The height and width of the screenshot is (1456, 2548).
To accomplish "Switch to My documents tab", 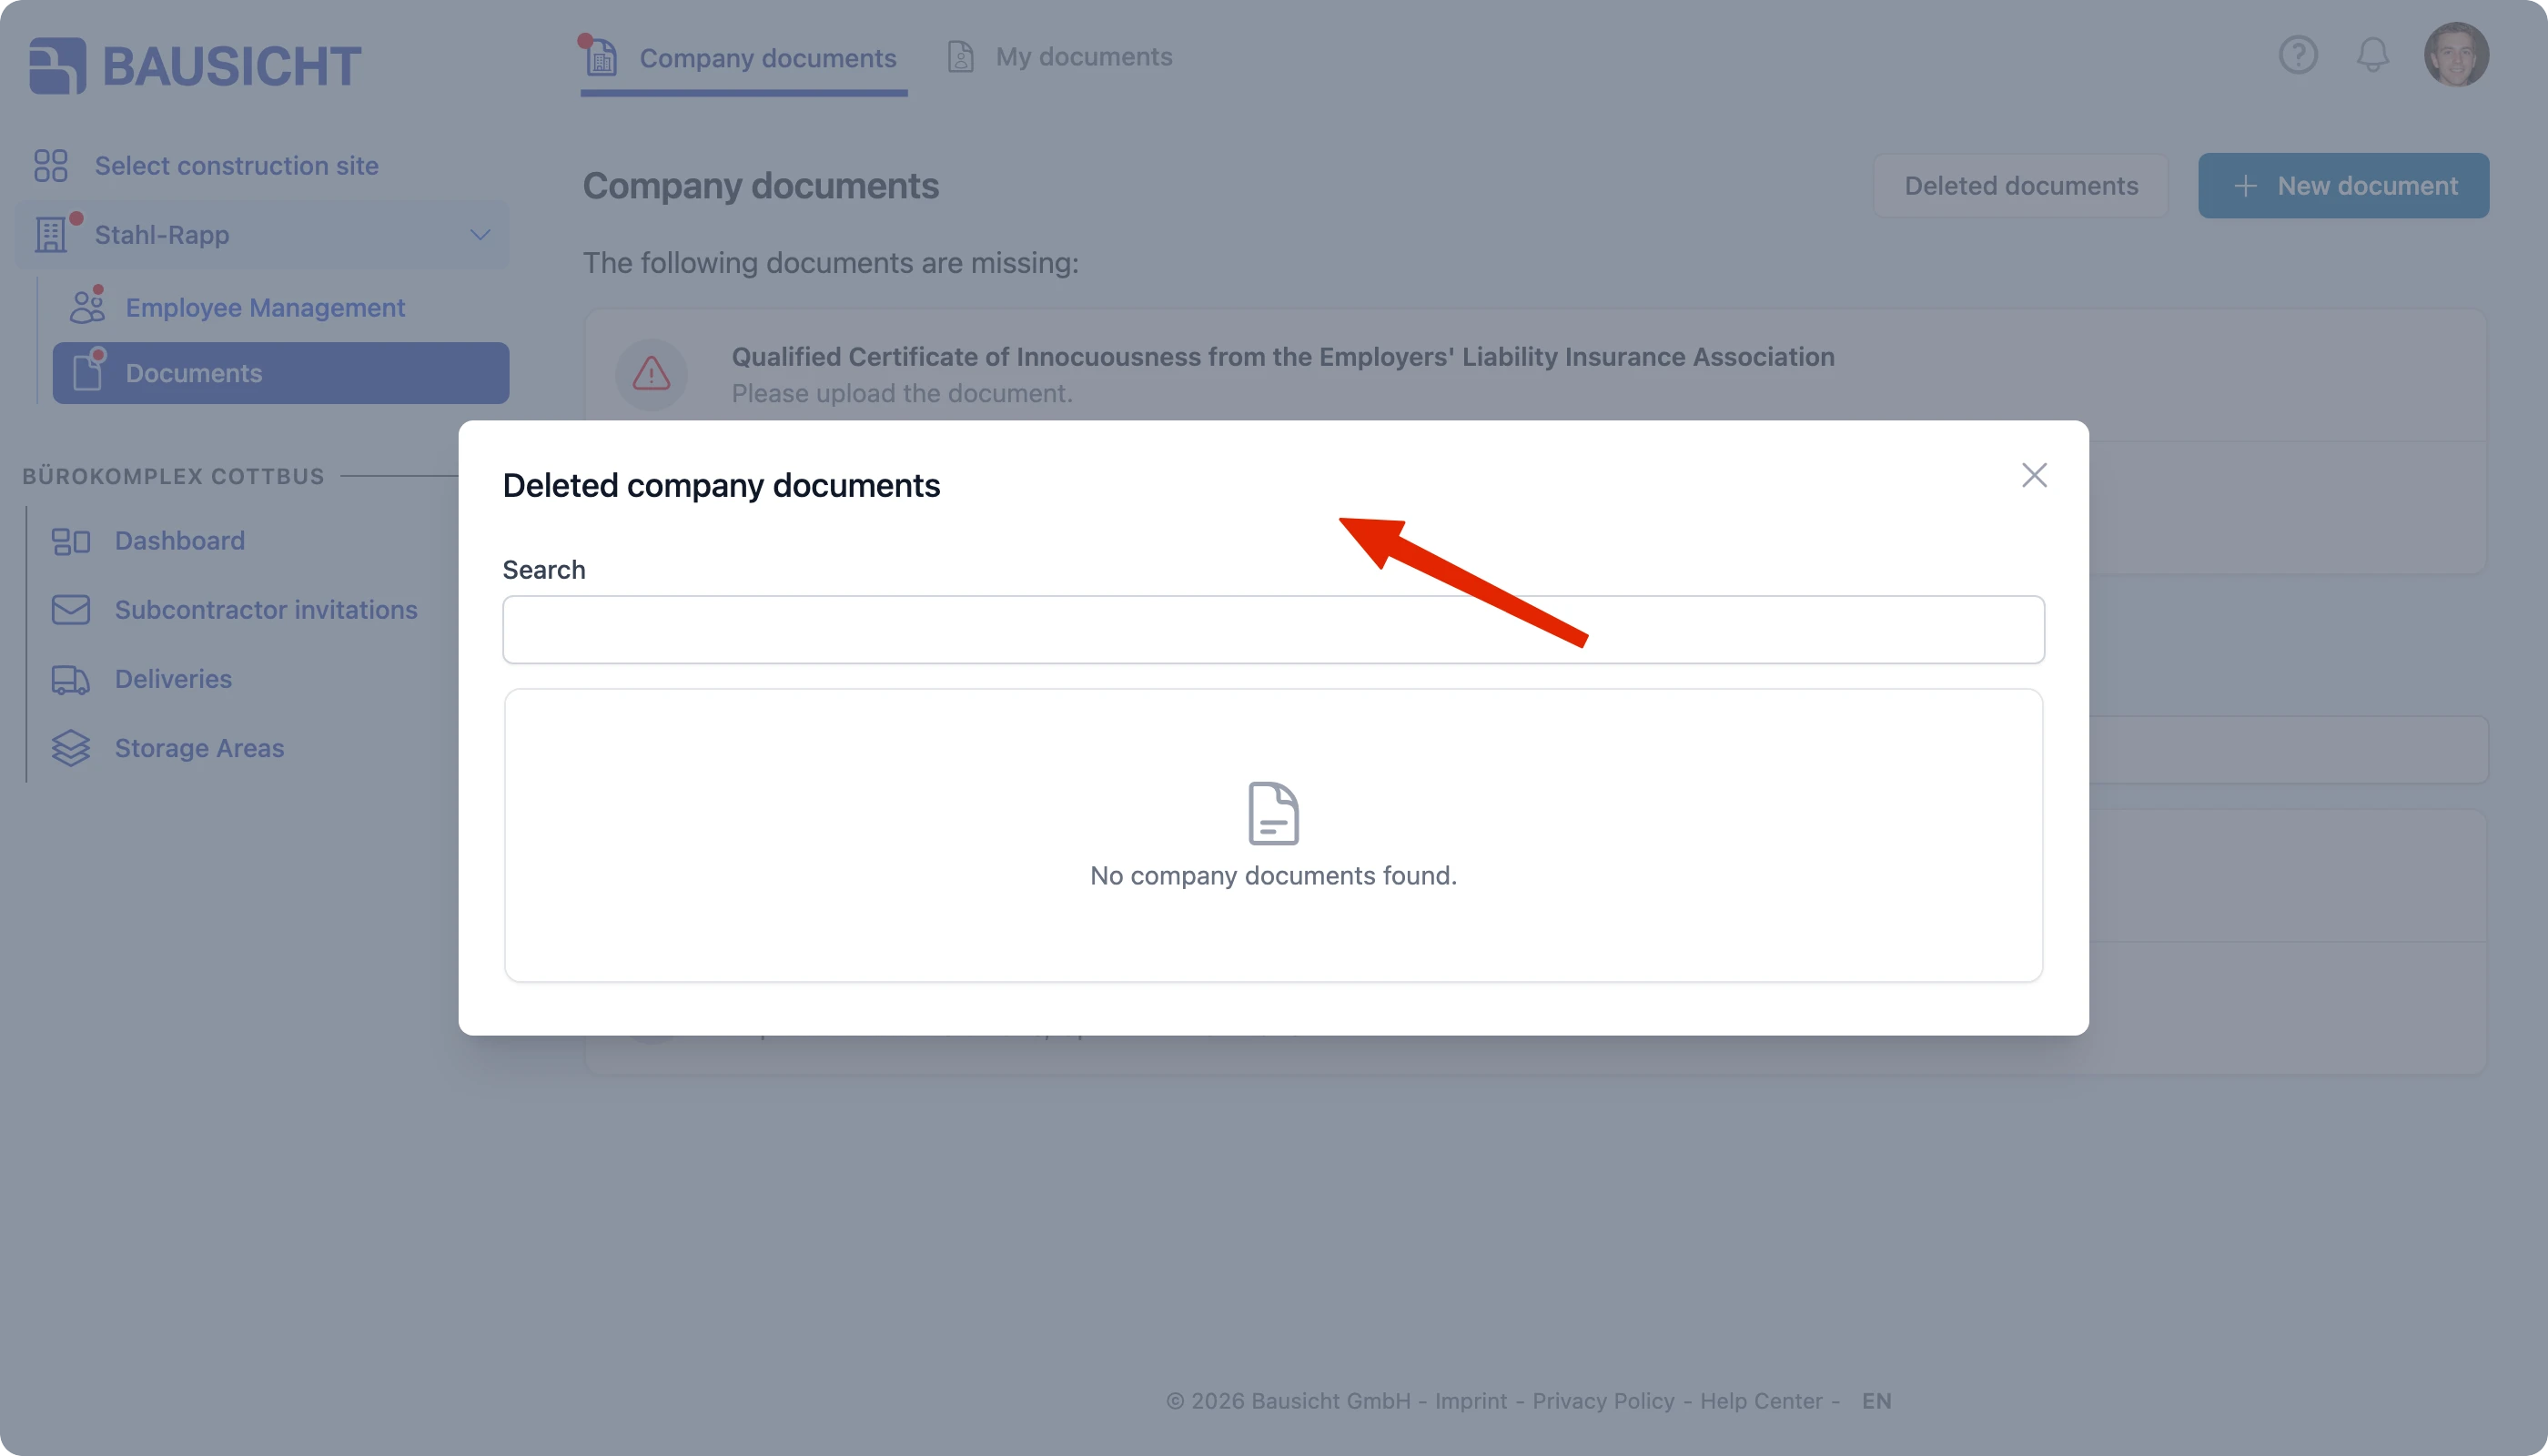I will click(x=1060, y=57).
